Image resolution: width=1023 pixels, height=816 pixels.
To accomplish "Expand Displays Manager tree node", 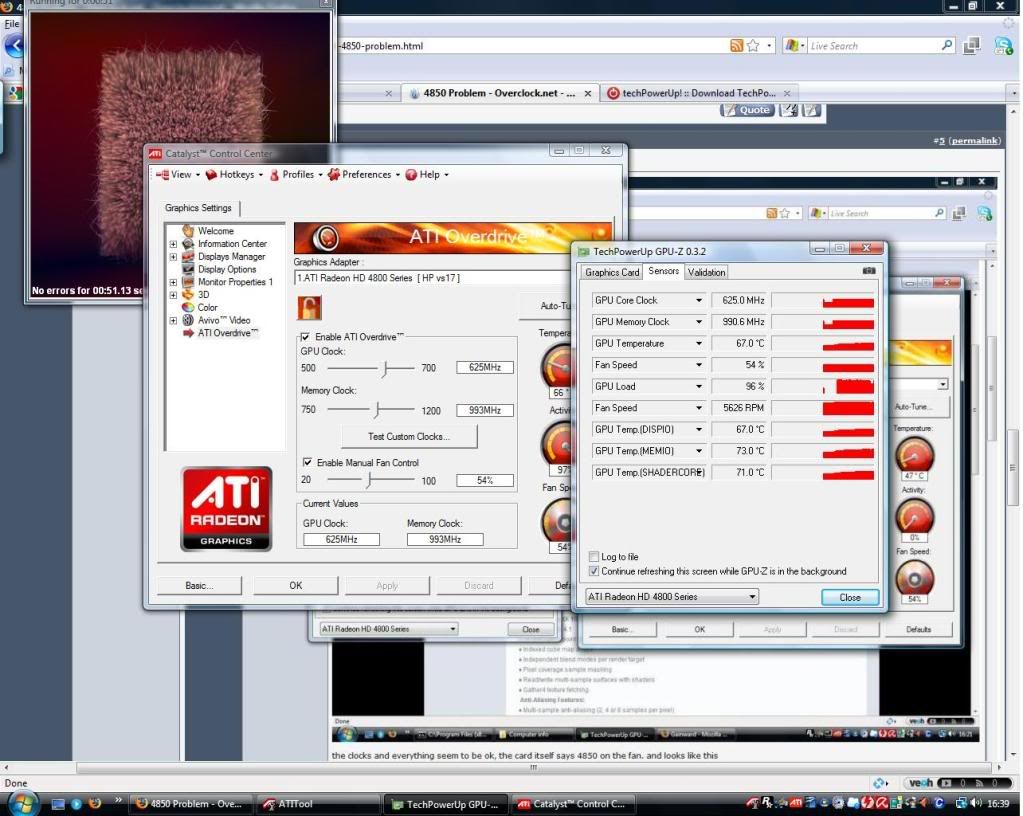I will [x=173, y=257].
